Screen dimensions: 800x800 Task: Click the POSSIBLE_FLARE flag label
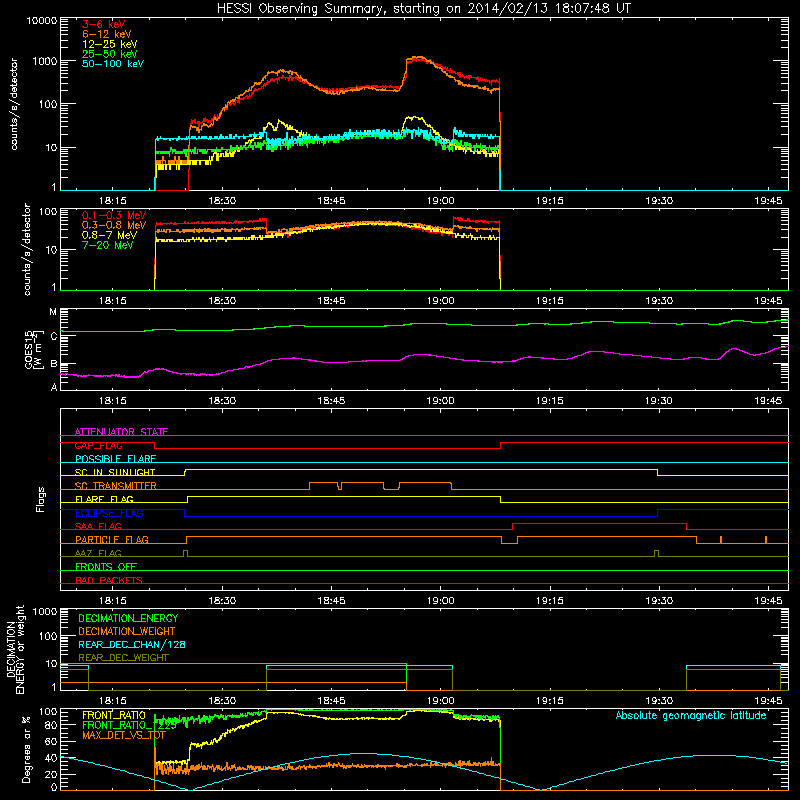(115, 459)
